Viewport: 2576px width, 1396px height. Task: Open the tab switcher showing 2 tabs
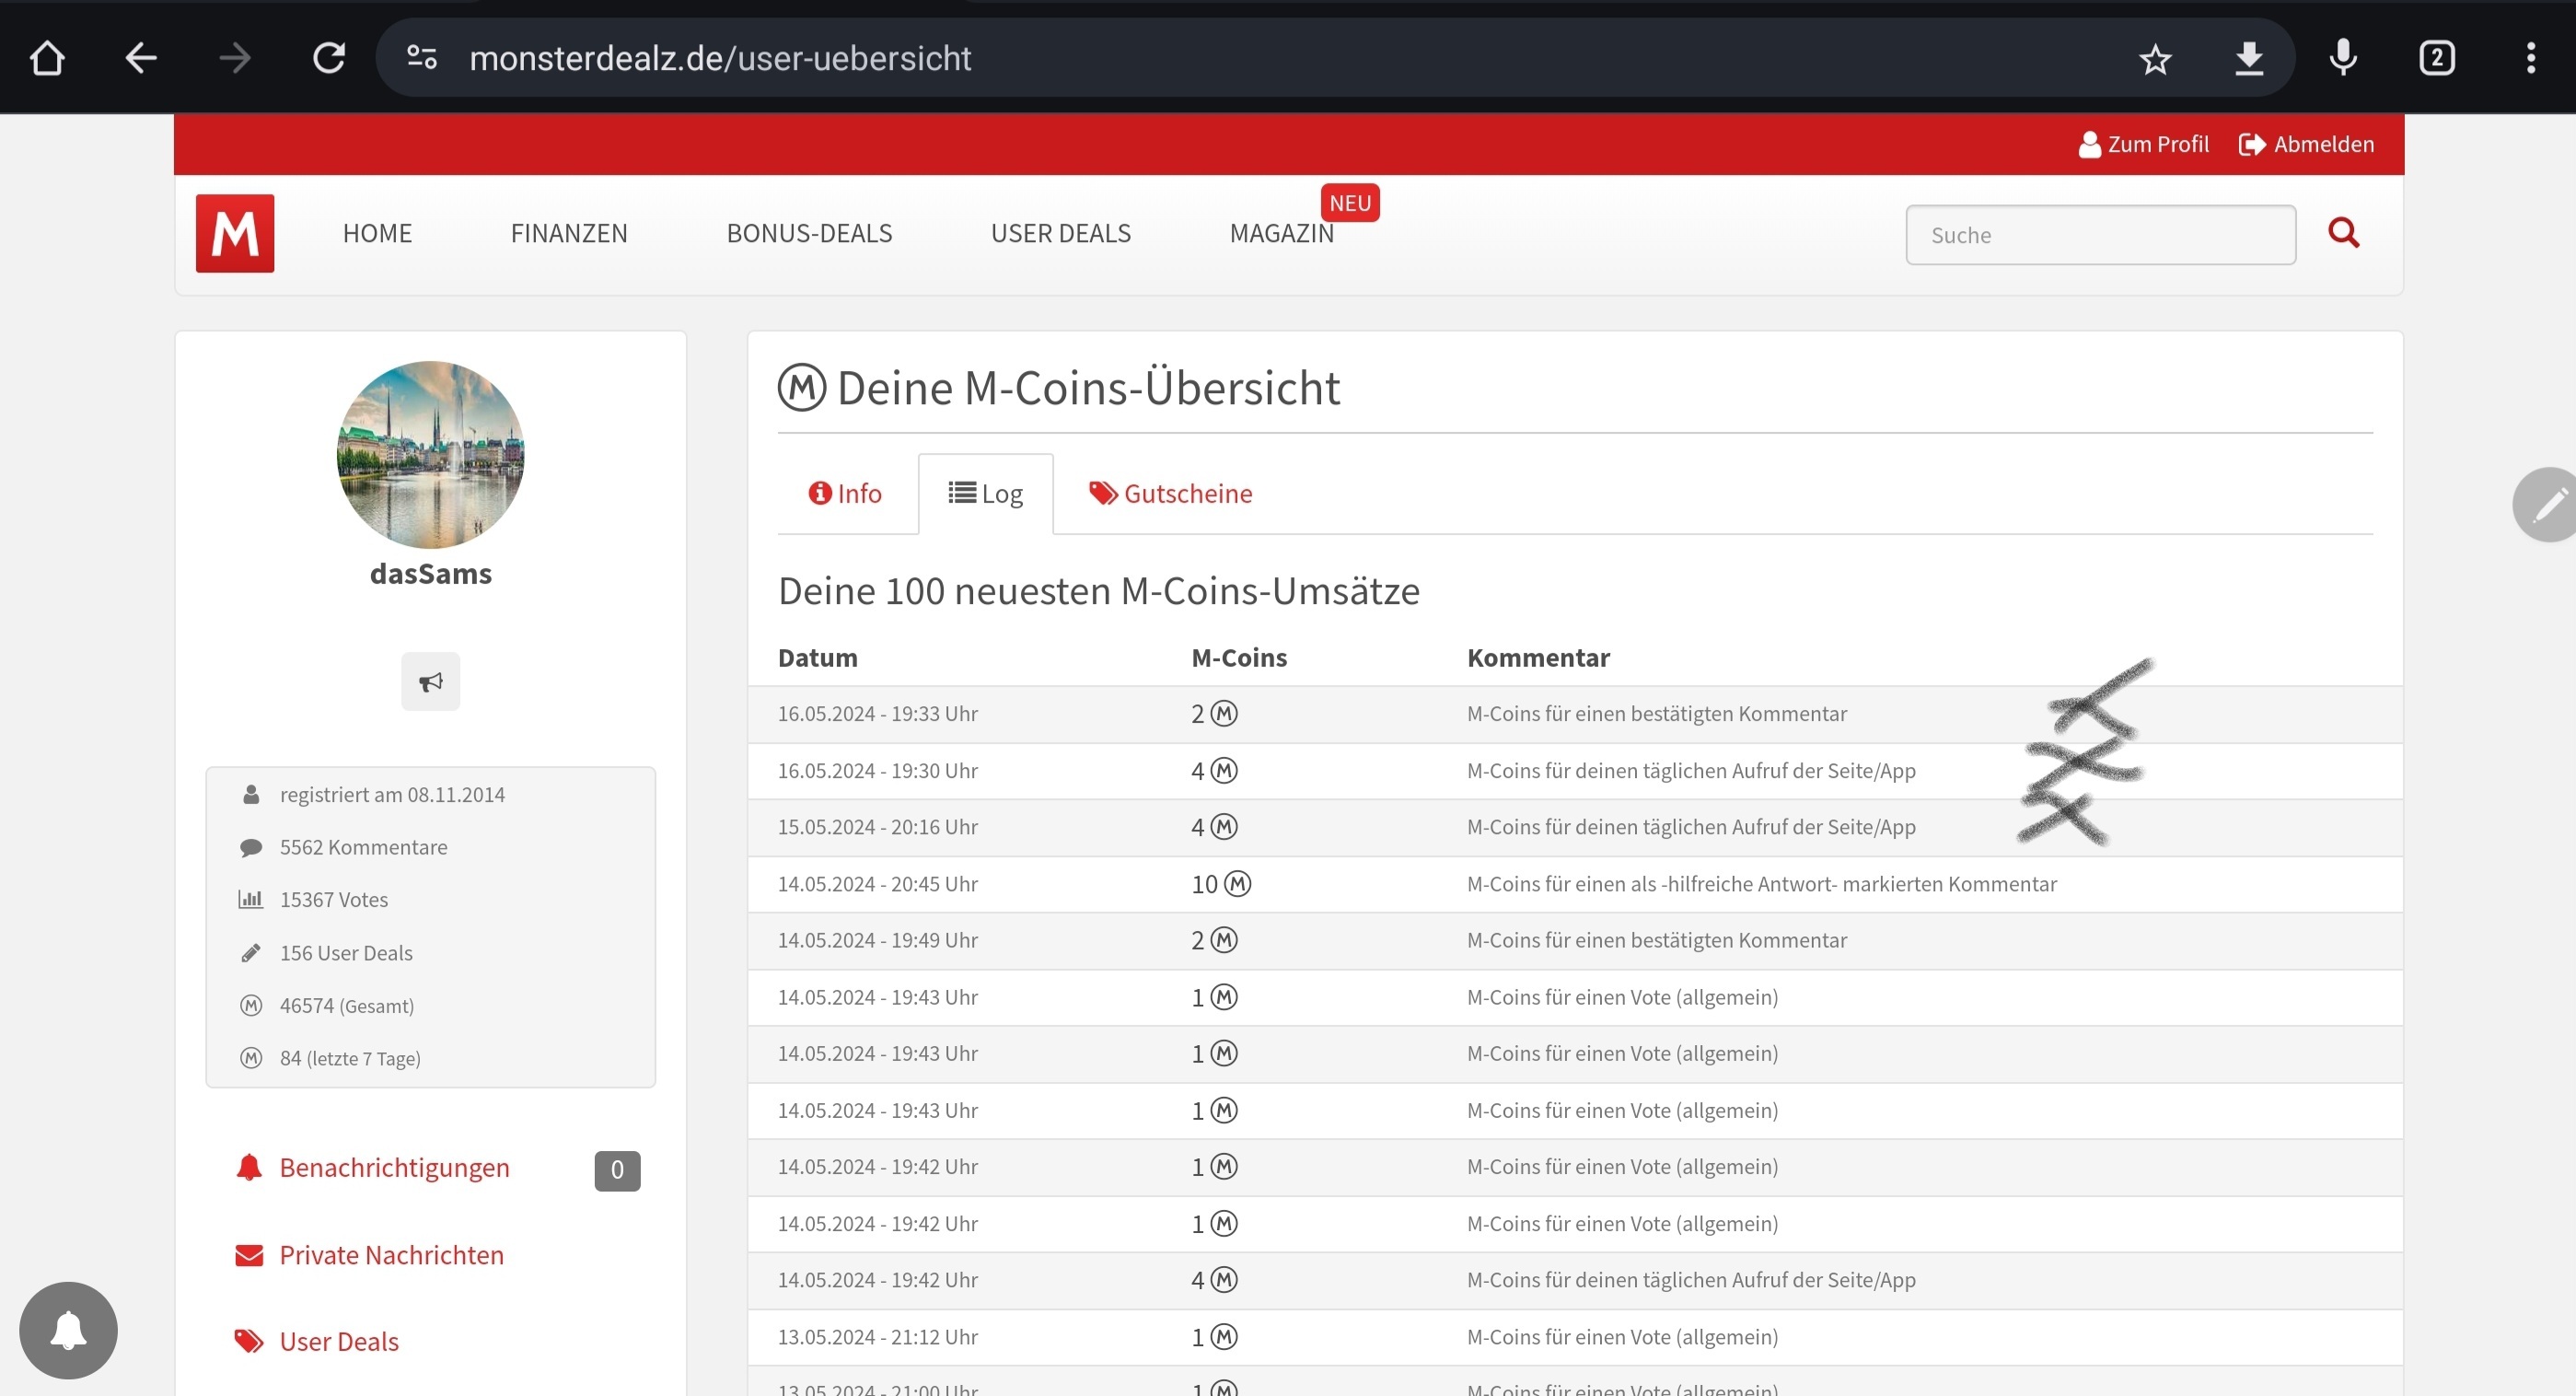point(2437,58)
